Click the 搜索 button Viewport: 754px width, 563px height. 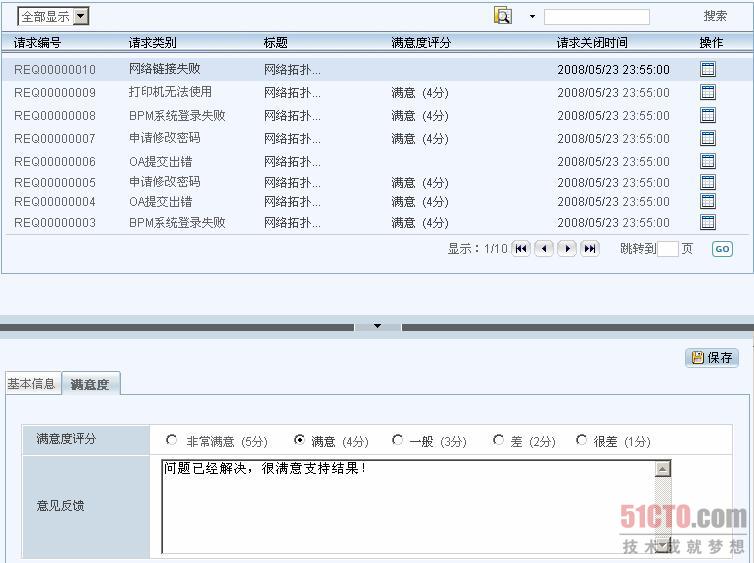click(715, 16)
